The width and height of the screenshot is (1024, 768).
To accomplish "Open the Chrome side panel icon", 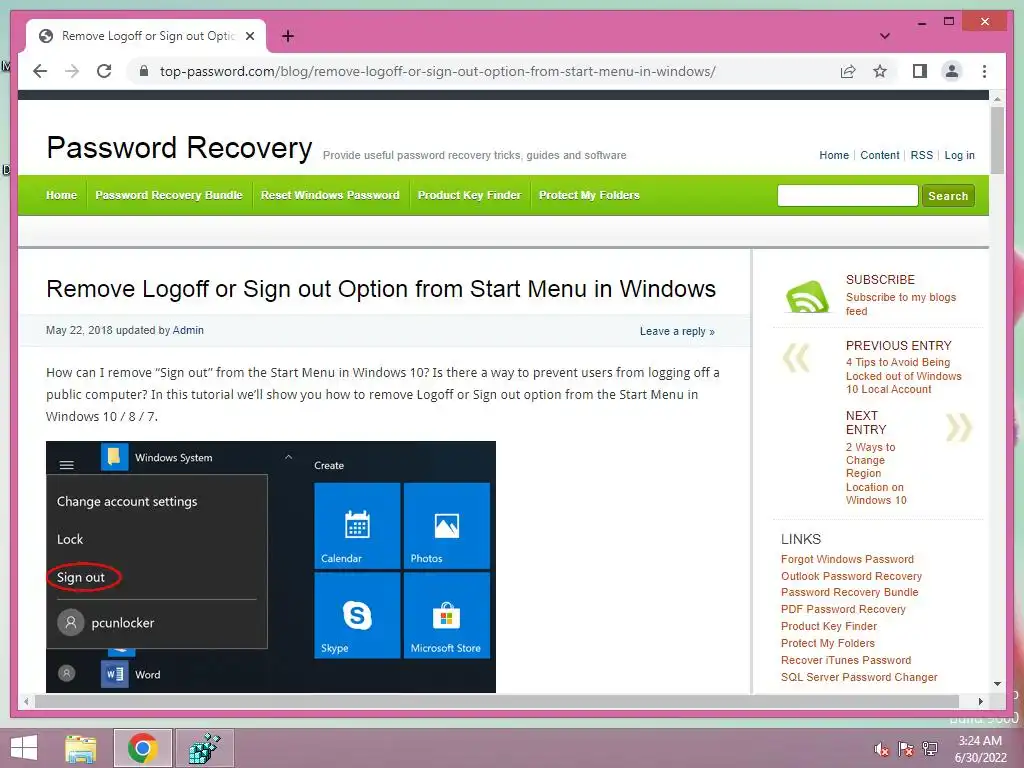I will [x=920, y=71].
